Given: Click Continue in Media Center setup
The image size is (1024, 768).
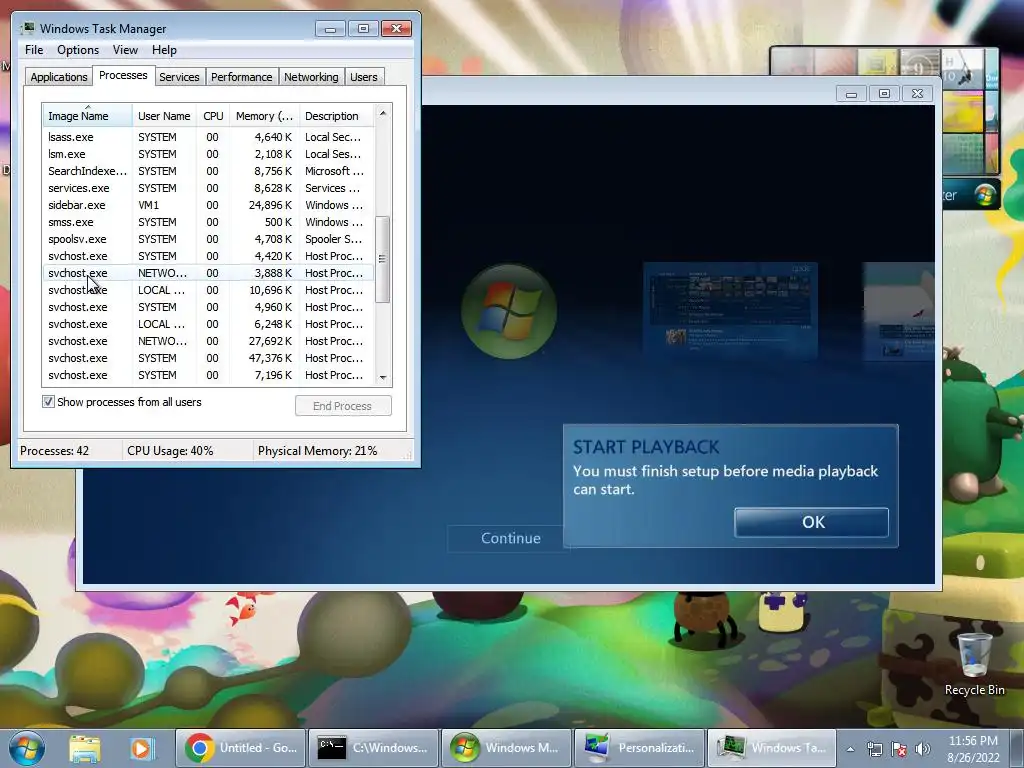Looking at the screenshot, I should click(x=511, y=538).
